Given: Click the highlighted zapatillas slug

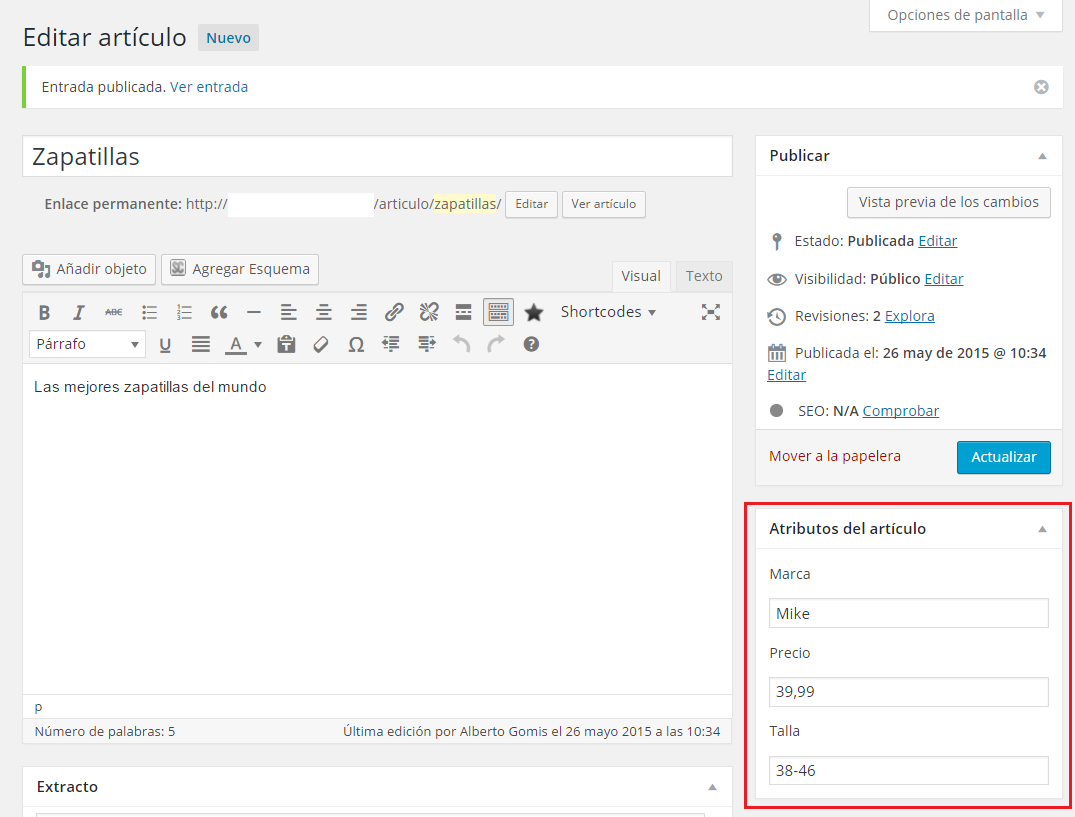Looking at the screenshot, I should [x=466, y=204].
